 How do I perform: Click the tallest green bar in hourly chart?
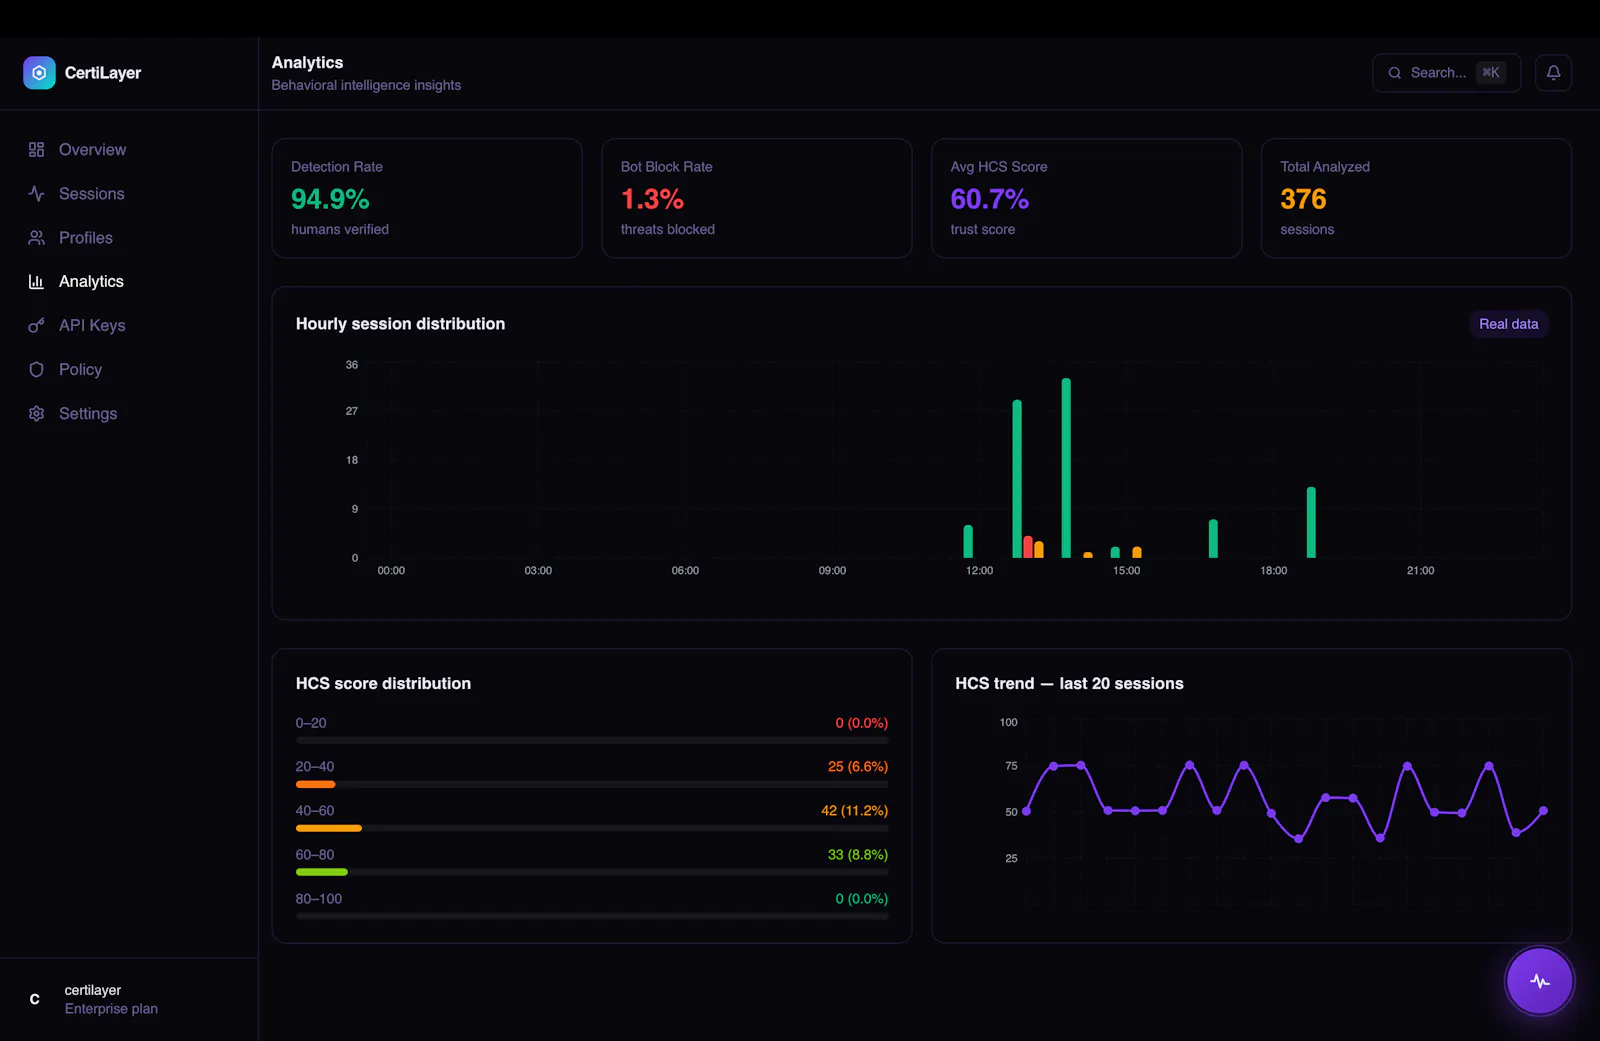coord(1066,468)
